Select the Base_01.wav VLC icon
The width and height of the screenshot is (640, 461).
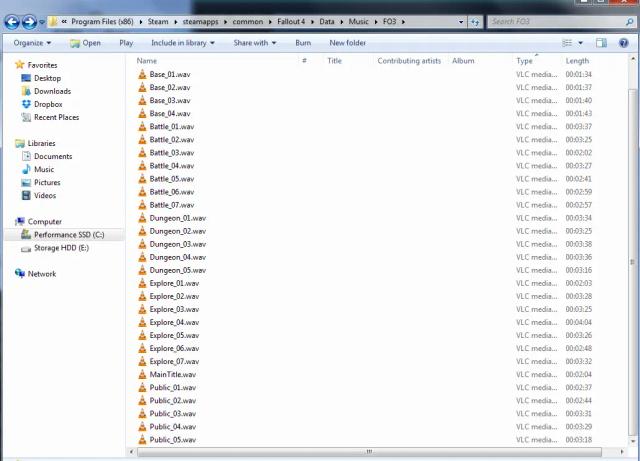(x=142, y=74)
